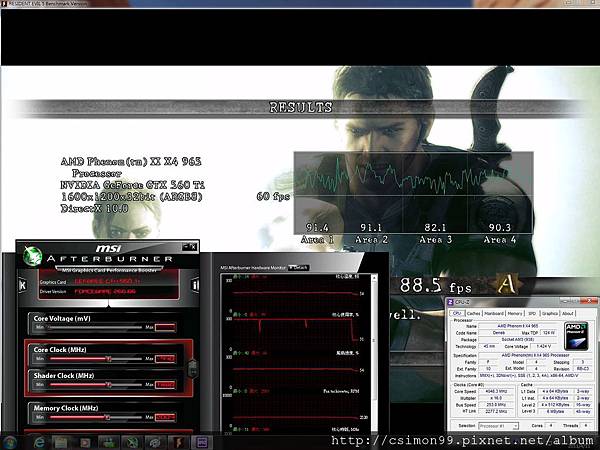Click the RESULTS heading banner

(x=301, y=108)
